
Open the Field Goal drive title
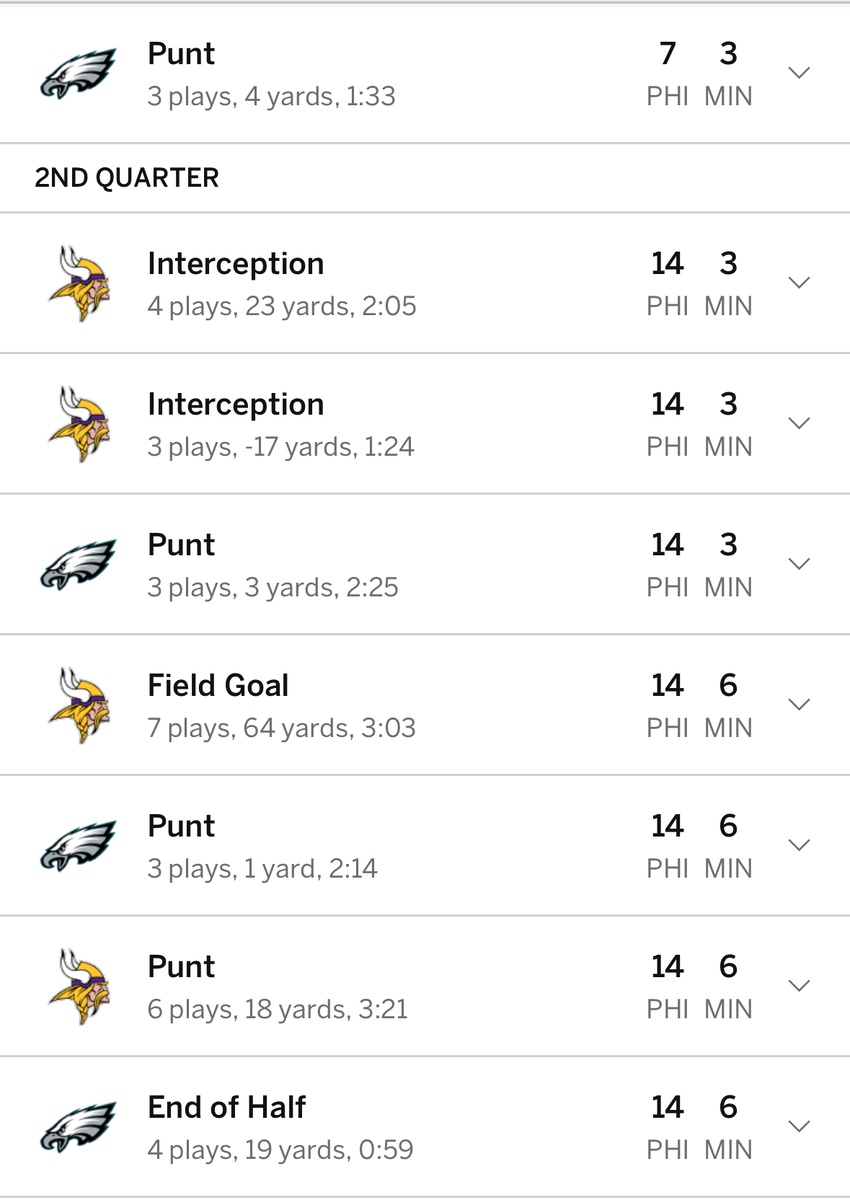[x=218, y=686]
